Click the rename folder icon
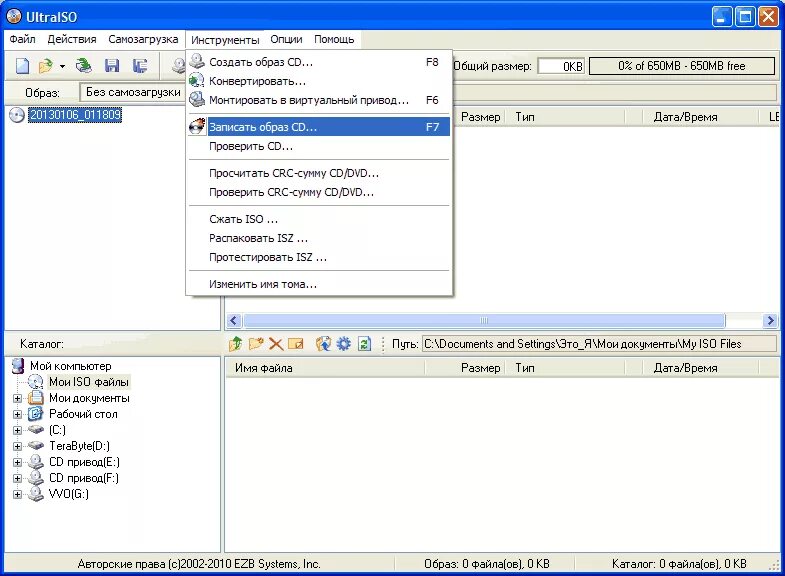 click(x=296, y=344)
